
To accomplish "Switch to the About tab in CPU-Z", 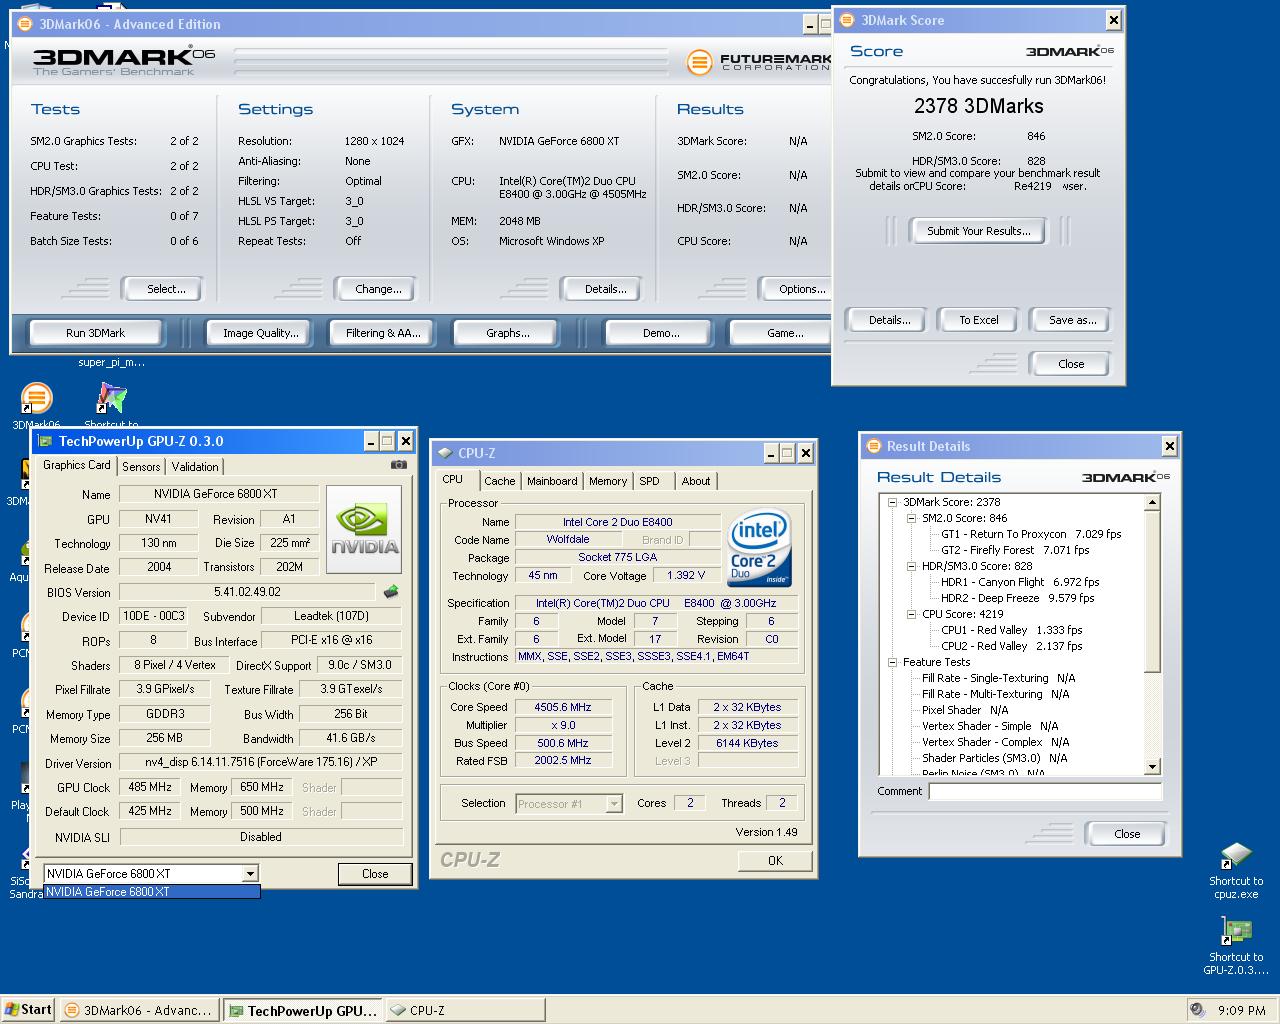I will [696, 481].
